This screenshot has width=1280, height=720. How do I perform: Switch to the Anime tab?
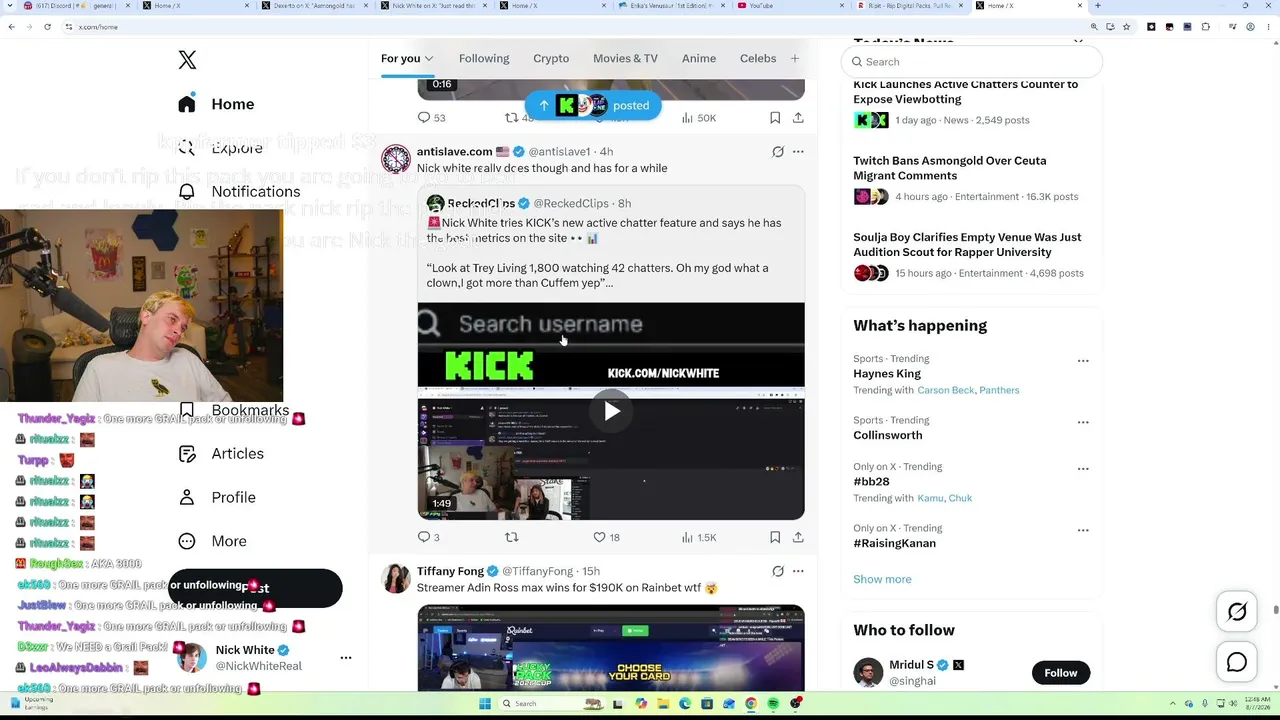point(699,59)
